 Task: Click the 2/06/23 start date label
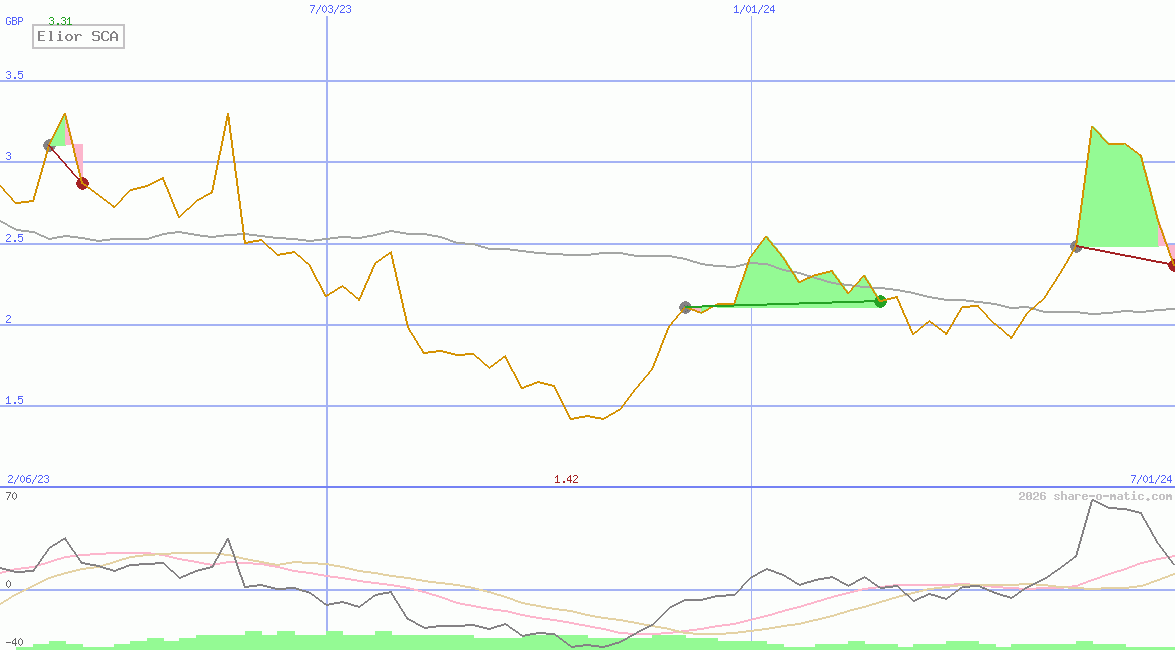pos(28,479)
